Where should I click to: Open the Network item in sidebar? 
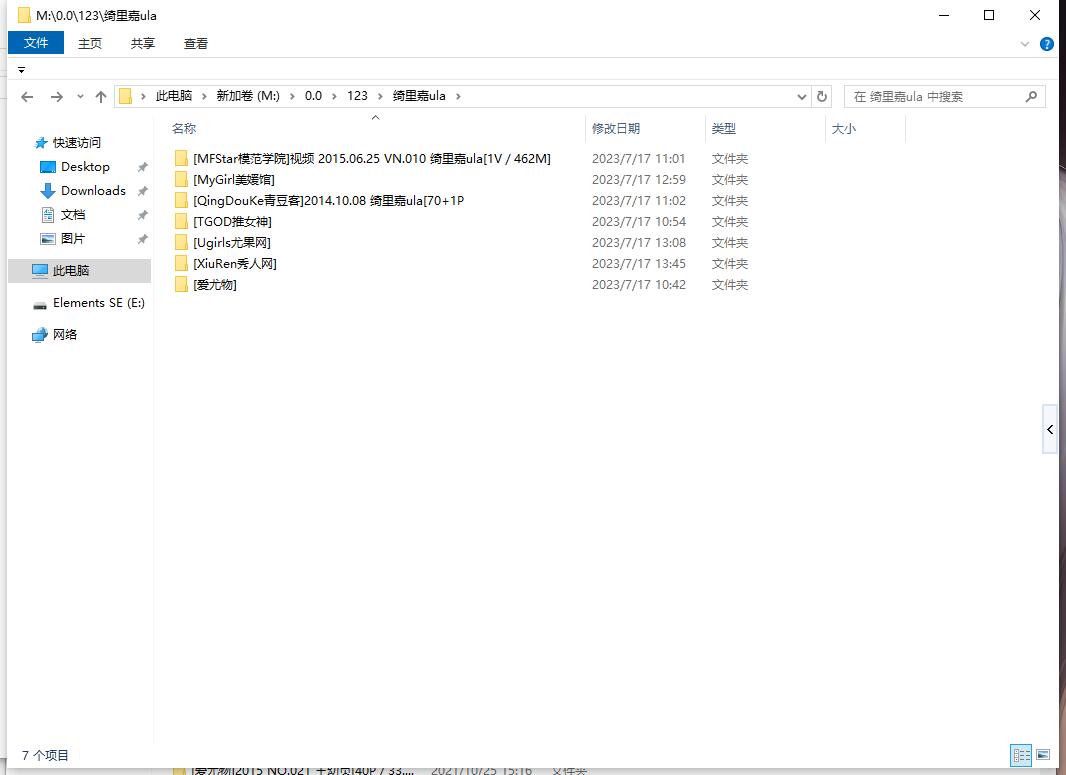[65, 335]
